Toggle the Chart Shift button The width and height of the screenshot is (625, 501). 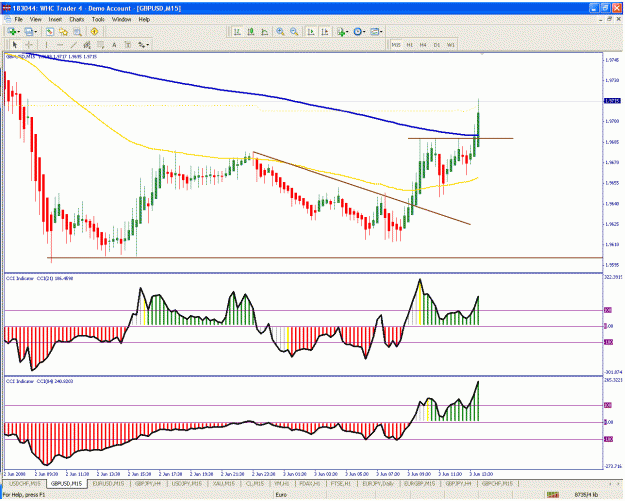pos(325,31)
